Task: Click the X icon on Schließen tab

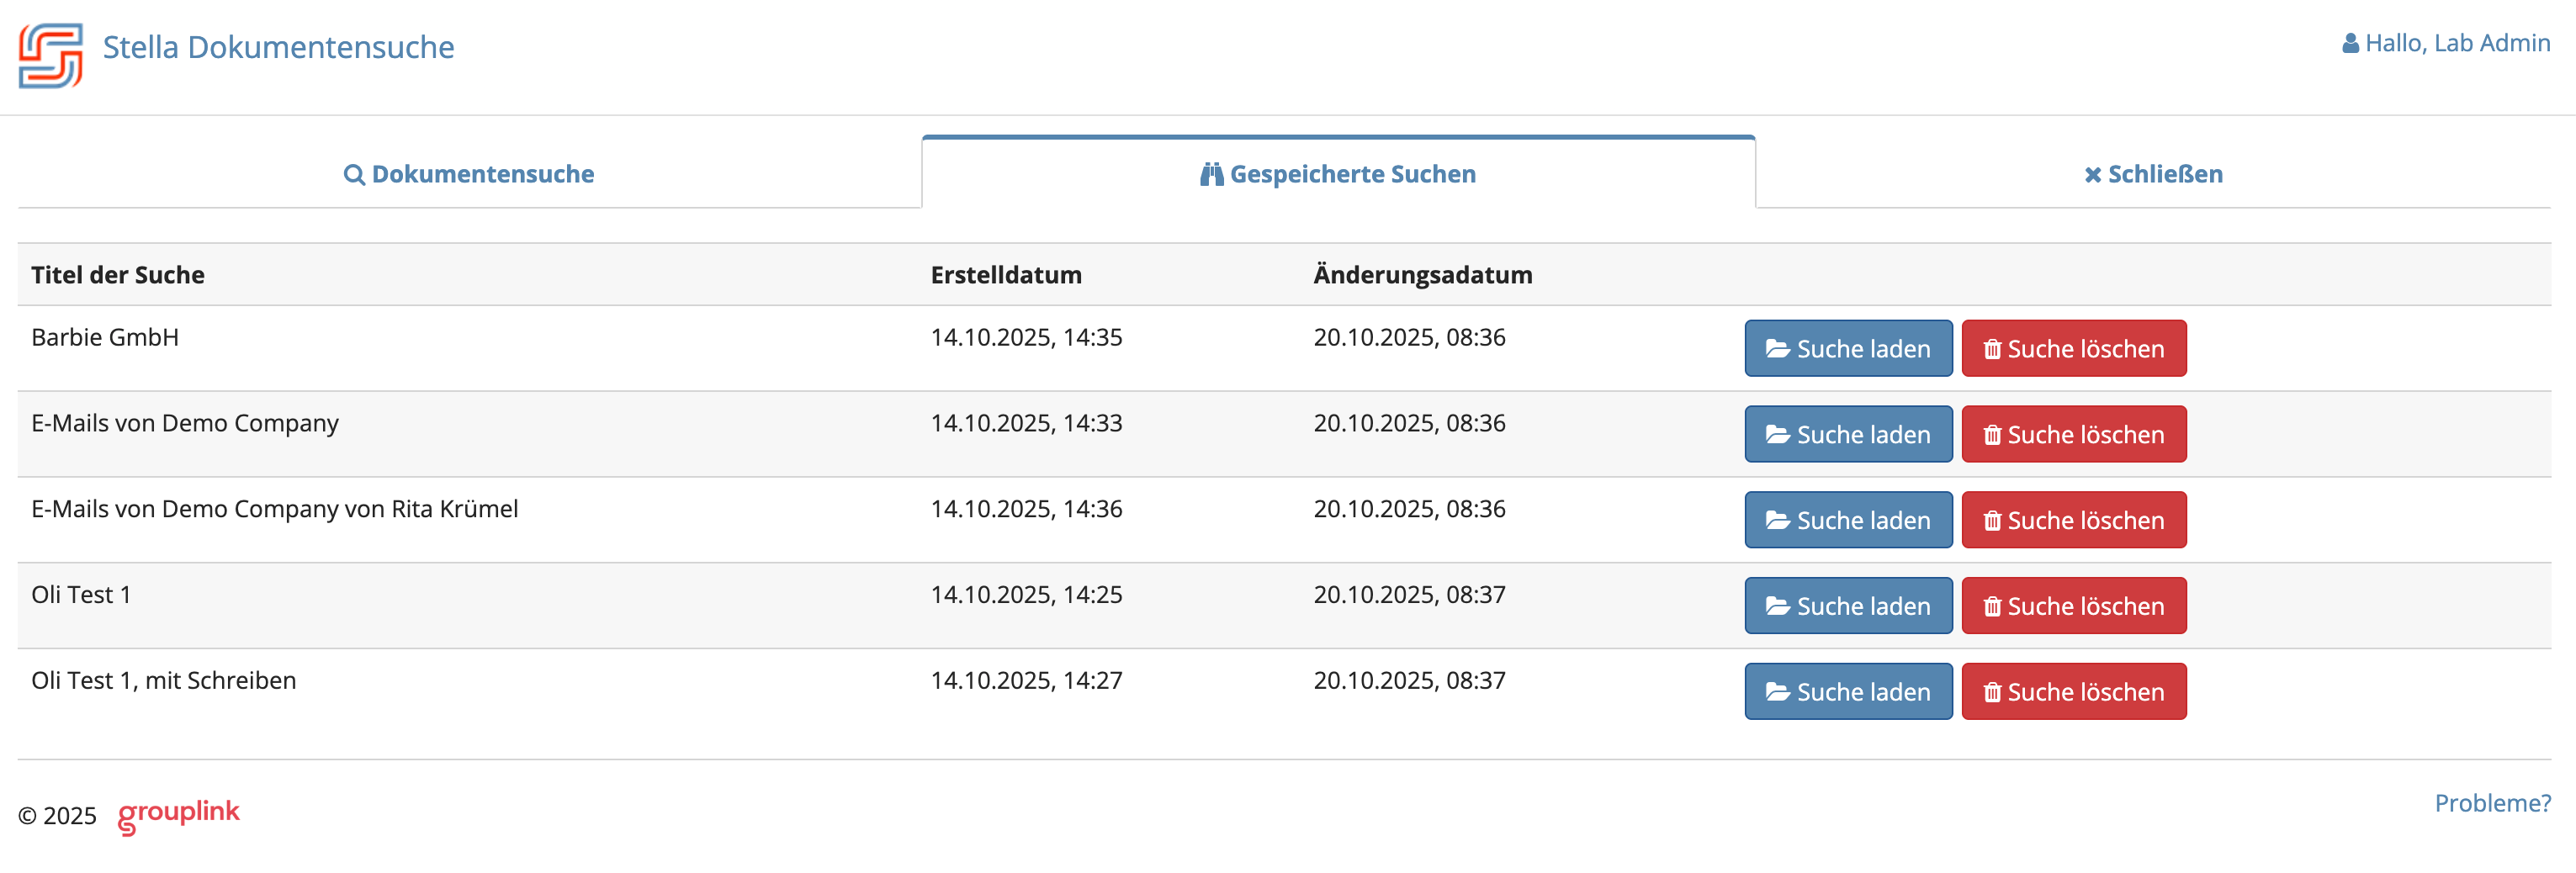Action: tap(2092, 175)
